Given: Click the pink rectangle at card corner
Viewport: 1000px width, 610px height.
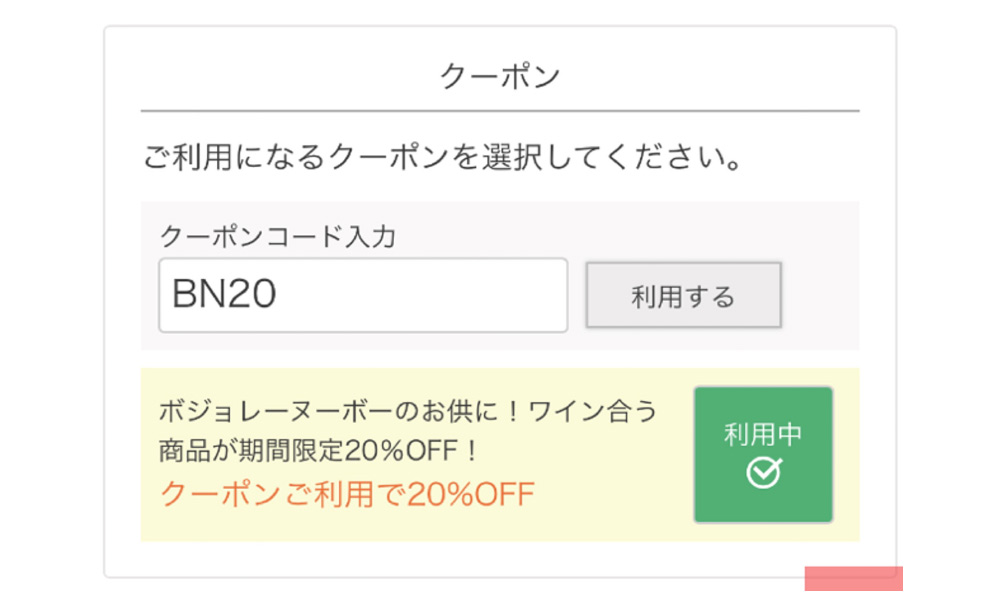Looking at the screenshot, I should [x=853, y=578].
